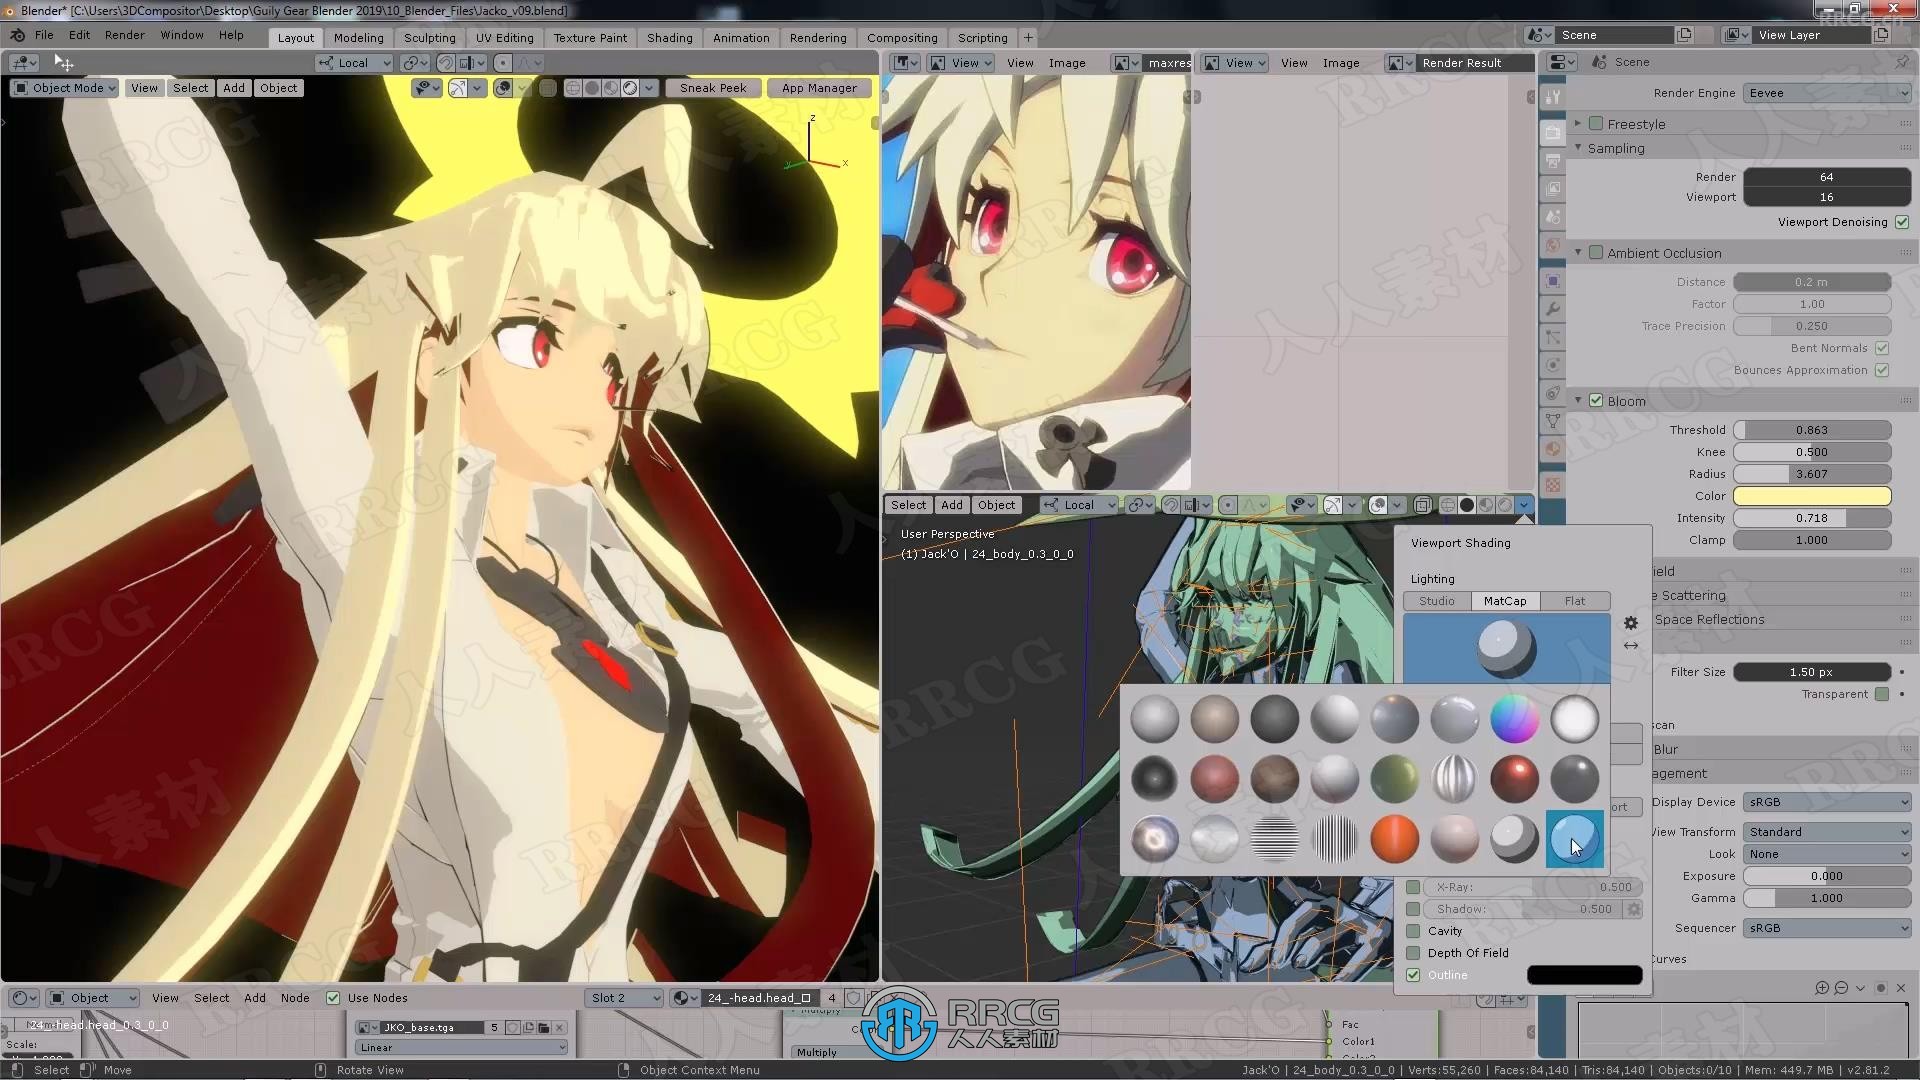Click the Bloom color swatch
Image resolution: width=1920 pixels, height=1080 pixels.
[x=1812, y=495]
